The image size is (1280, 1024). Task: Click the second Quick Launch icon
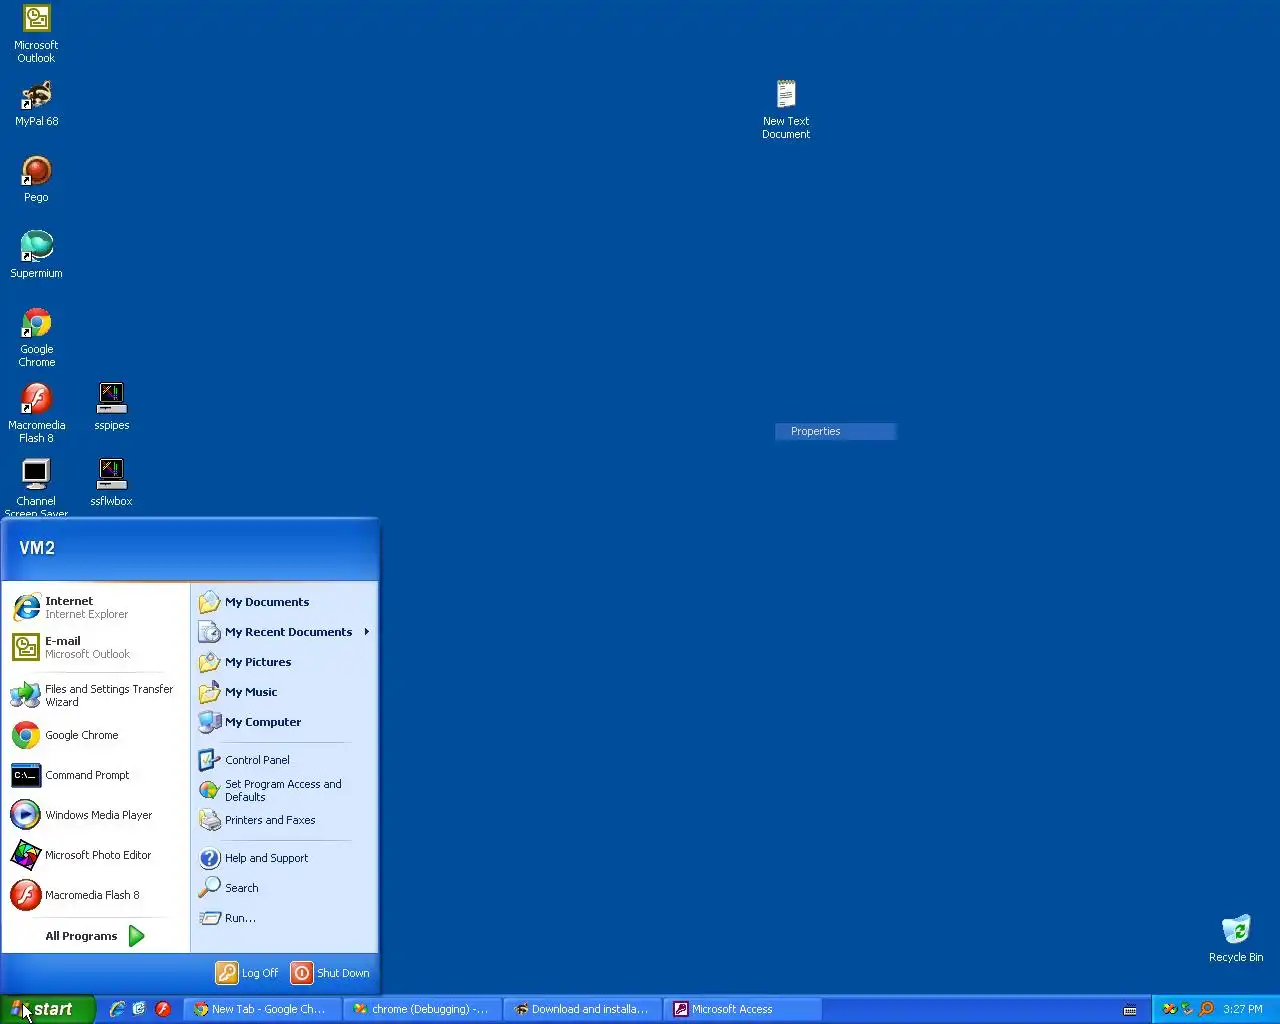(x=139, y=1009)
